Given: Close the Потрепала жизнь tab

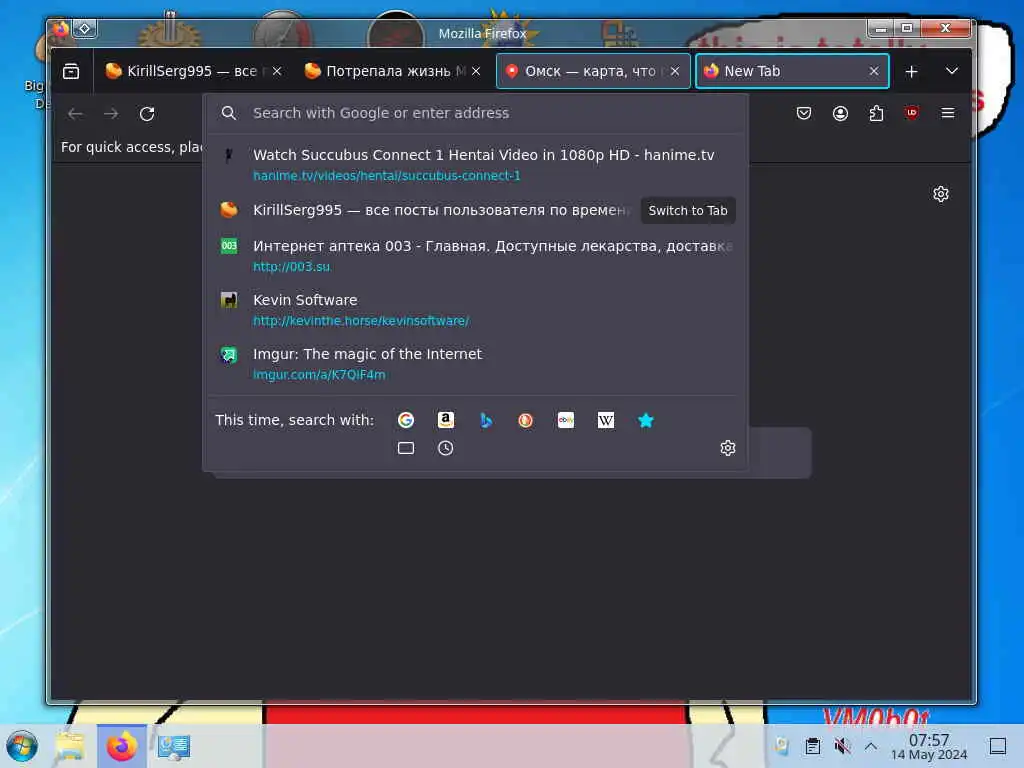Looking at the screenshot, I should [x=476, y=71].
